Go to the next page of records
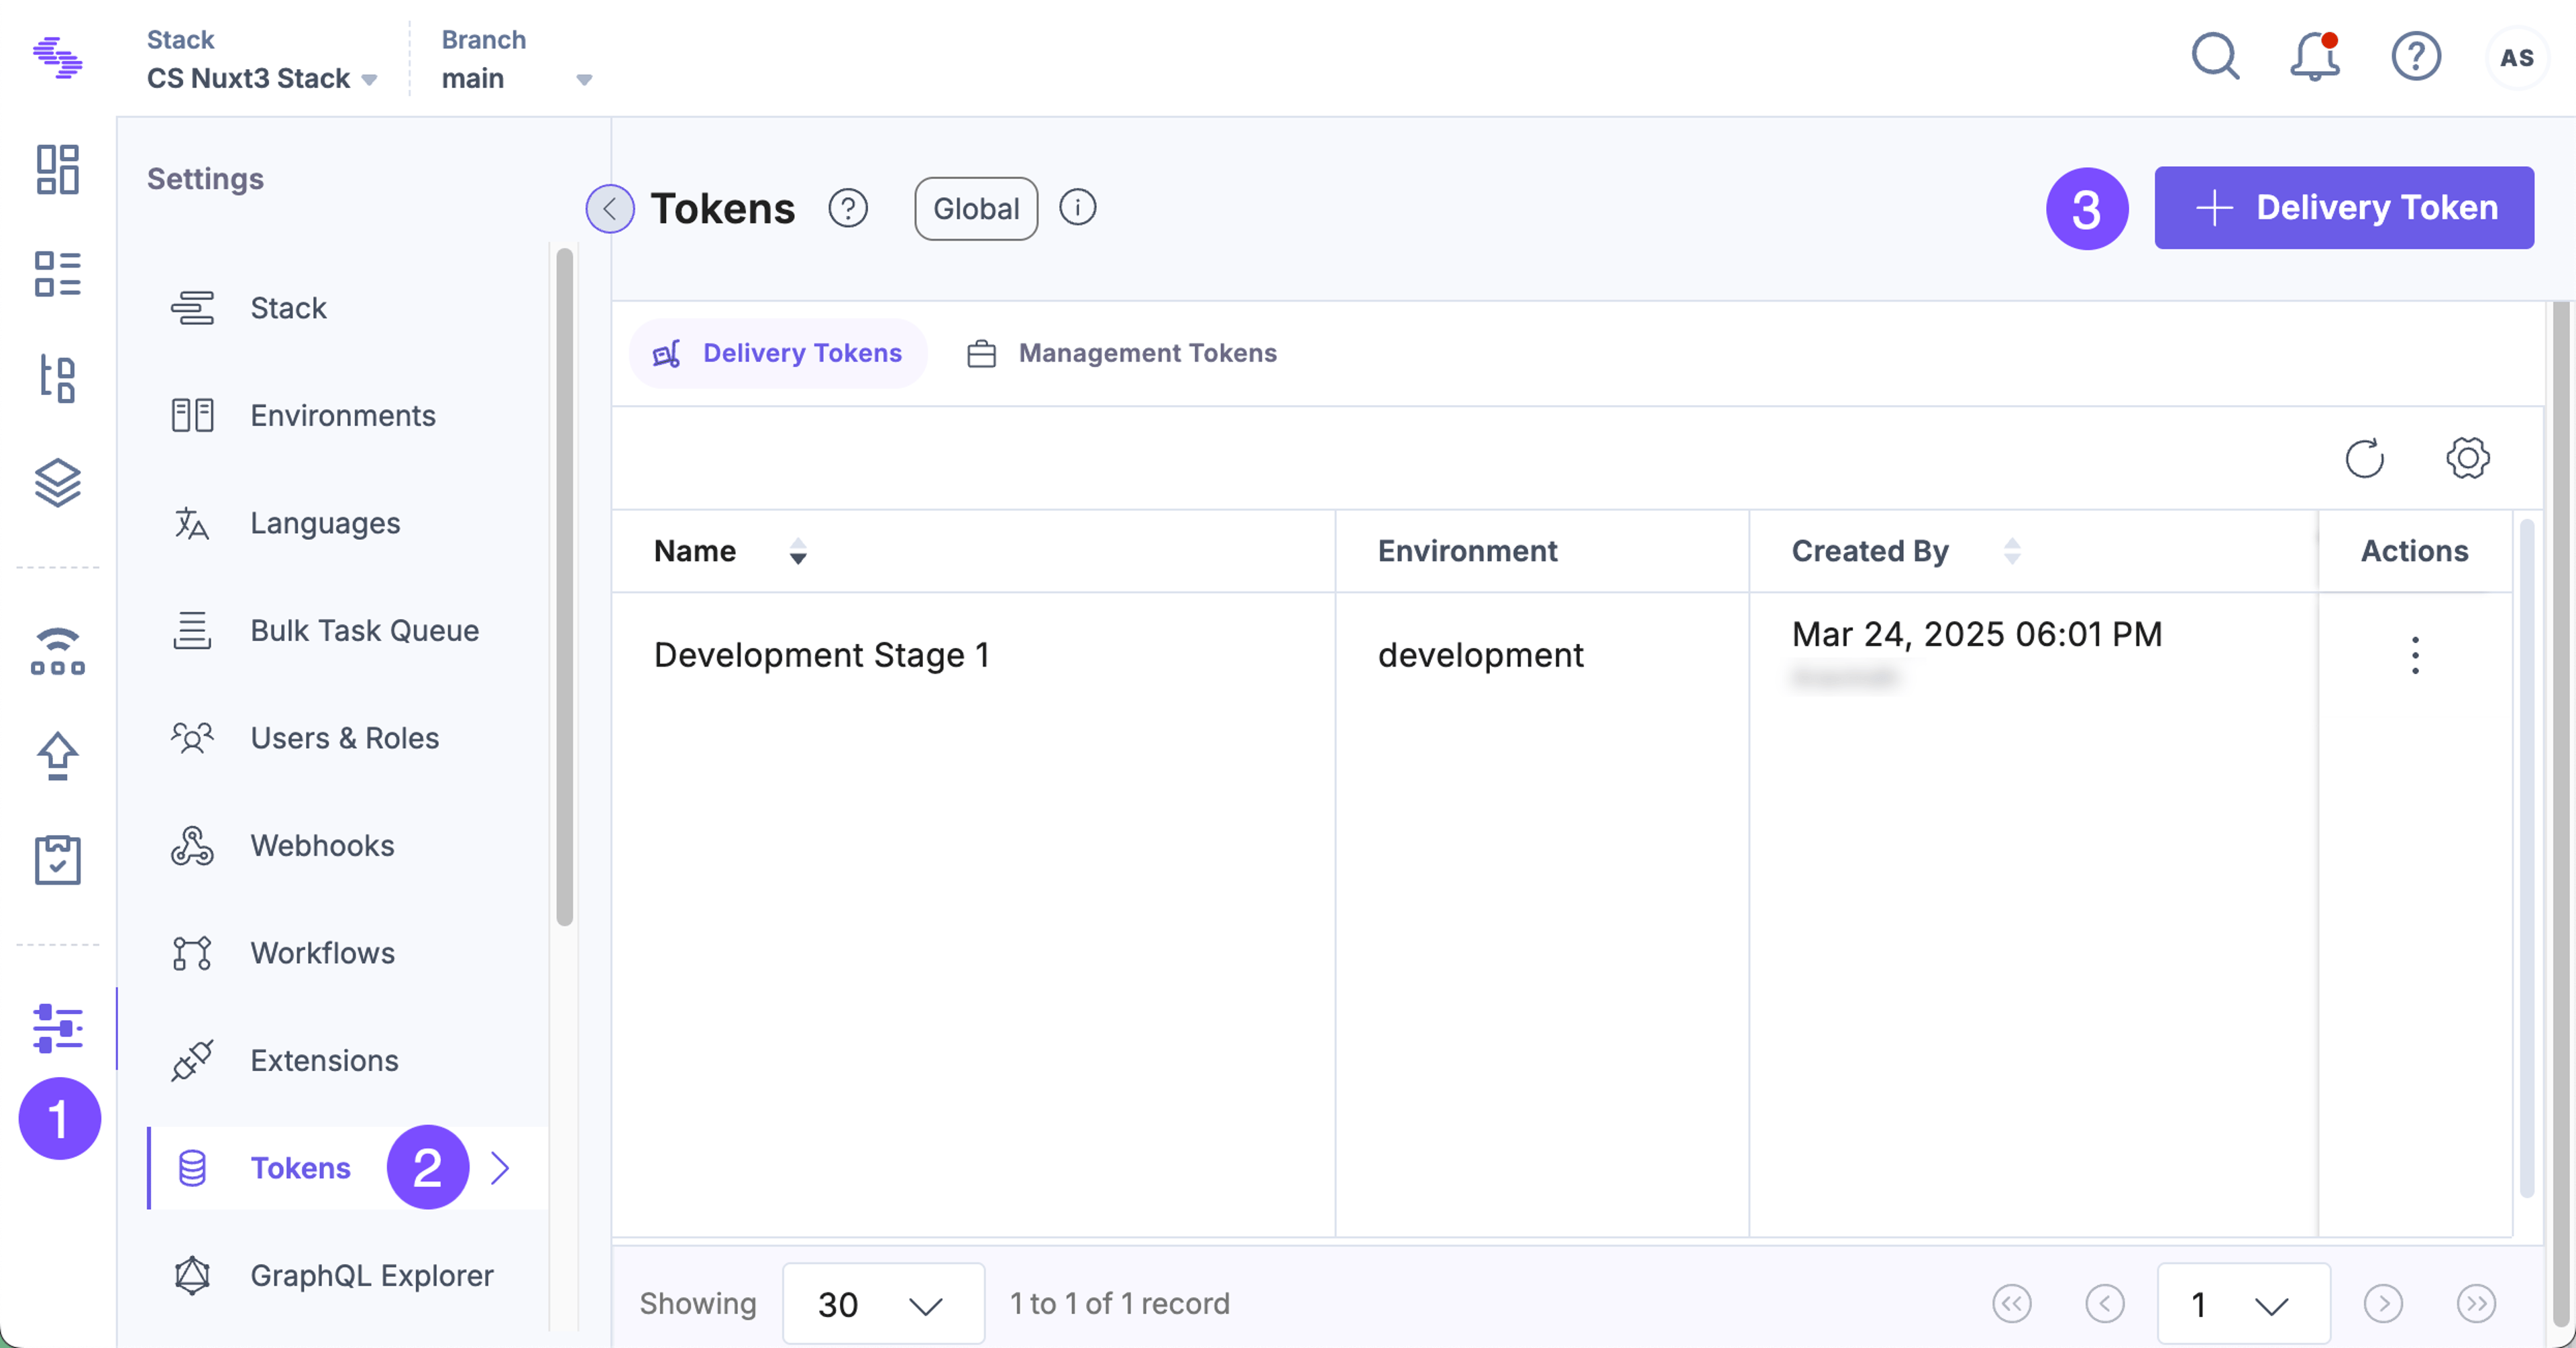Viewport: 2576px width, 1348px height. (x=2383, y=1303)
